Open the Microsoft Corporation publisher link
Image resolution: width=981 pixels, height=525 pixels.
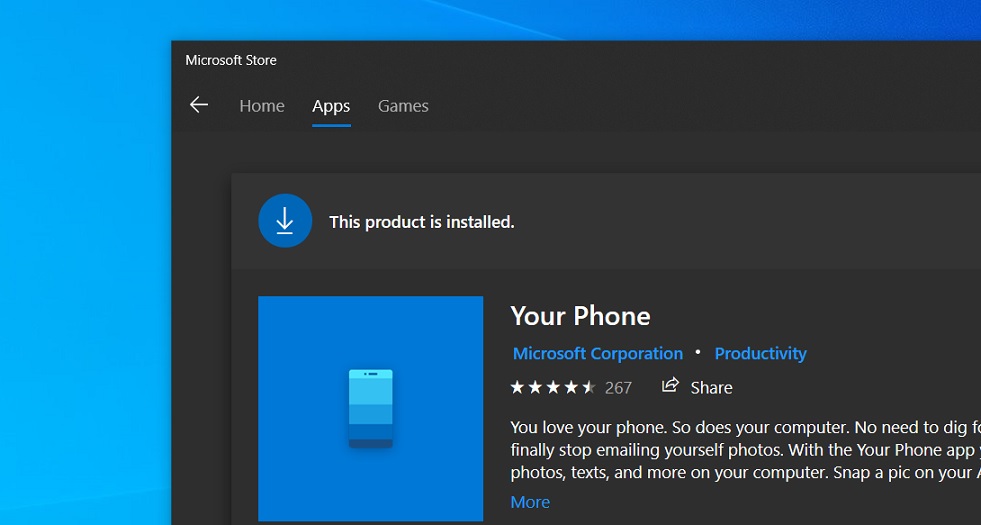click(x=597, y=354)
